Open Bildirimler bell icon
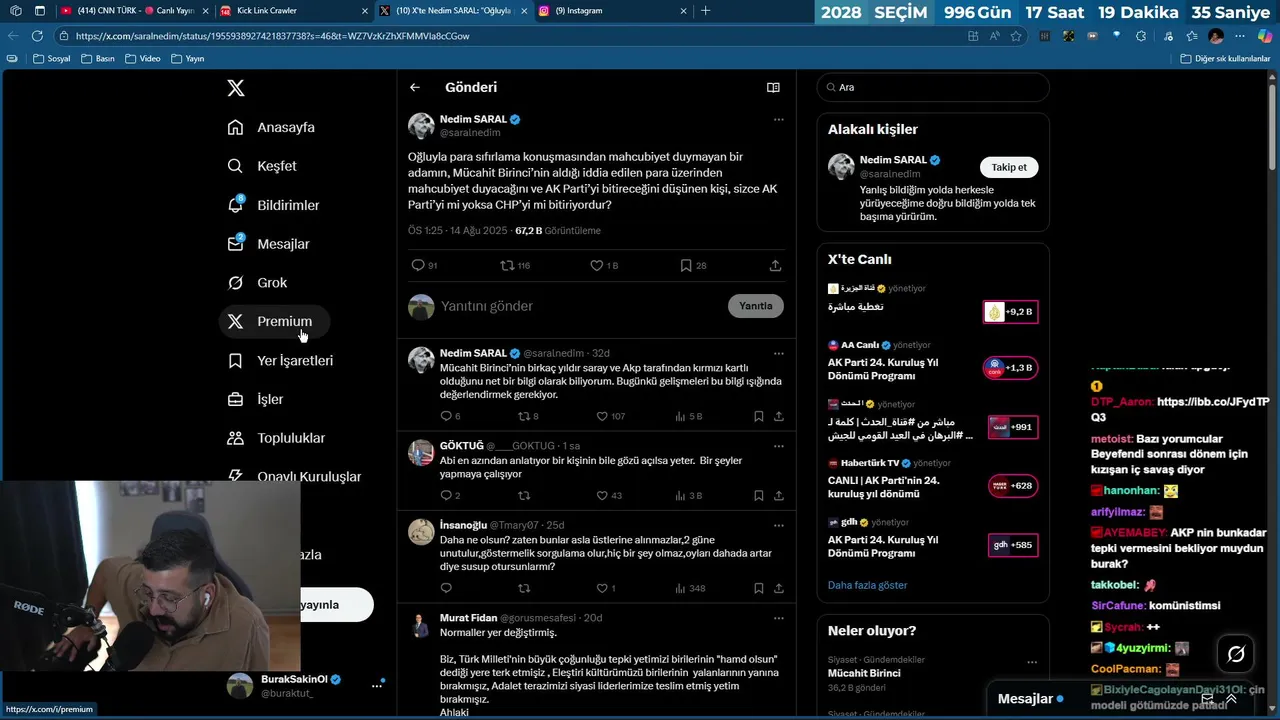 pyautogui.click(x=235, y=205)
